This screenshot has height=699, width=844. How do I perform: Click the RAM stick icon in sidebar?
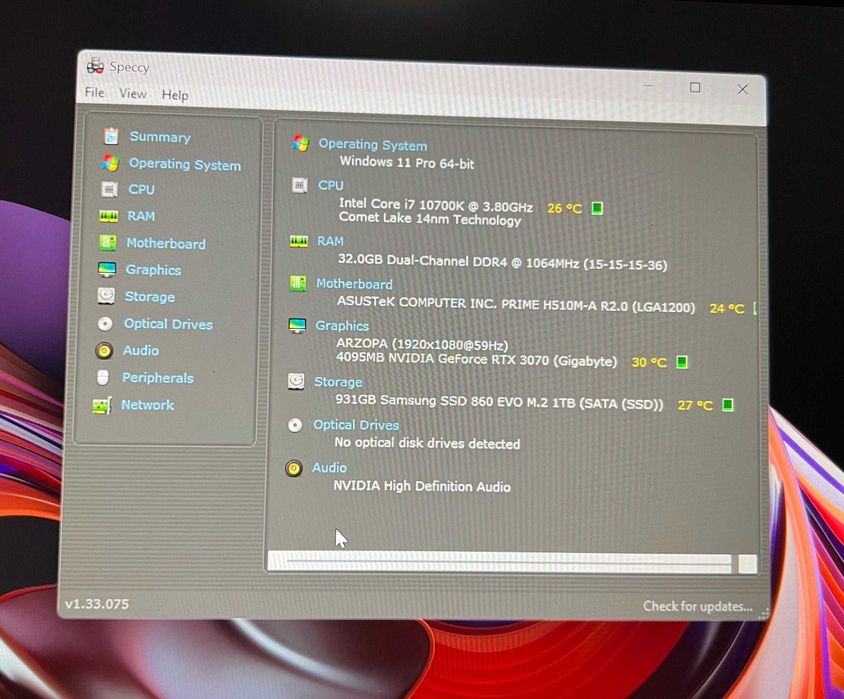click(x=109, y=216)
